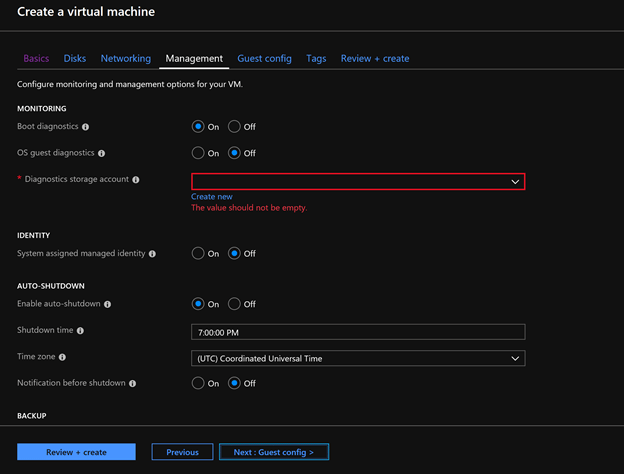This screenshot has width=624, height=474.
Task: Select Off for Notification before shutdown
Action: (x=234, y=383)
